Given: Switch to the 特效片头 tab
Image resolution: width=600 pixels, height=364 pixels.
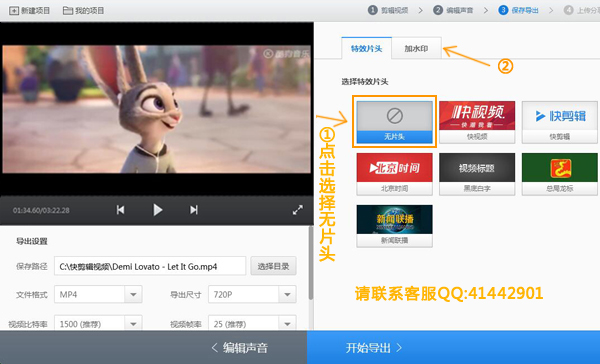Looking at the screenshot, I should pyautogui.click(x=367, y=48).
